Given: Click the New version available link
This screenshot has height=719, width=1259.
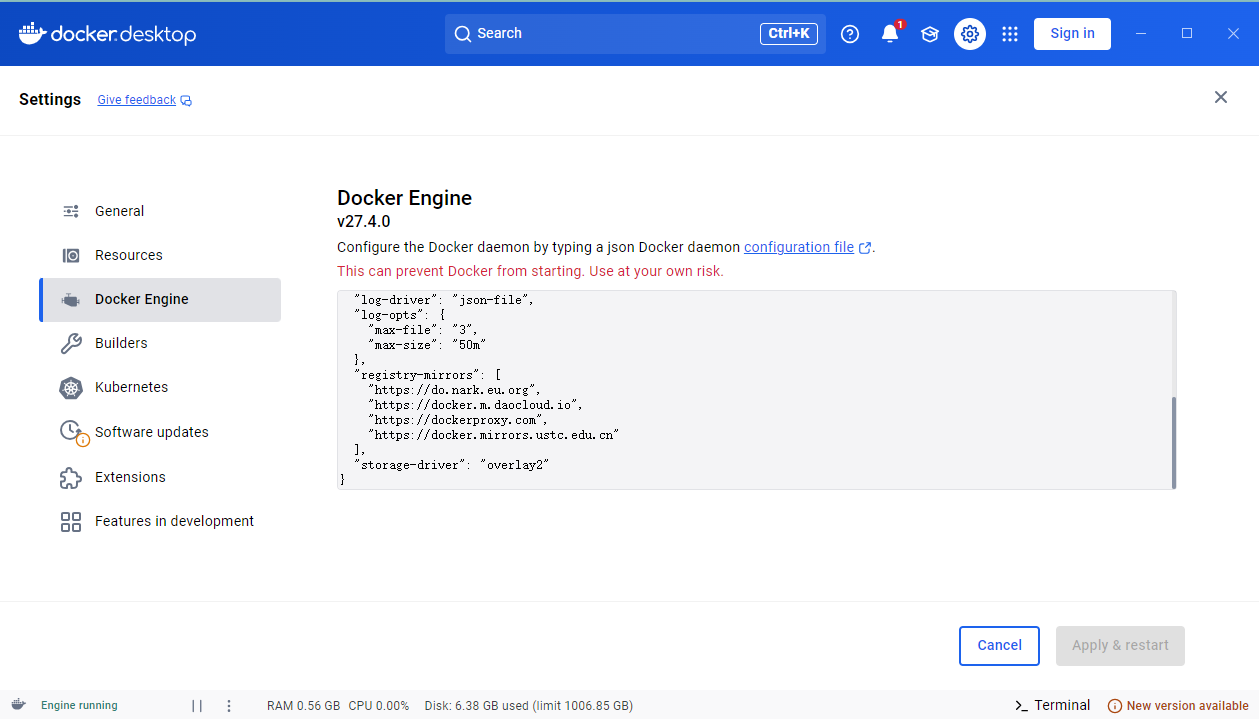Looking at the screenshot, I should [1188, 706].
